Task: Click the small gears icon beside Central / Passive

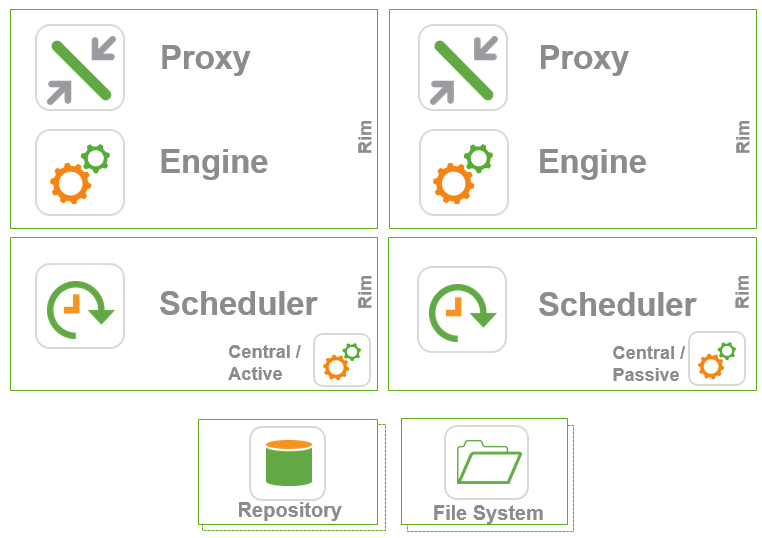Action: point(717,359)
